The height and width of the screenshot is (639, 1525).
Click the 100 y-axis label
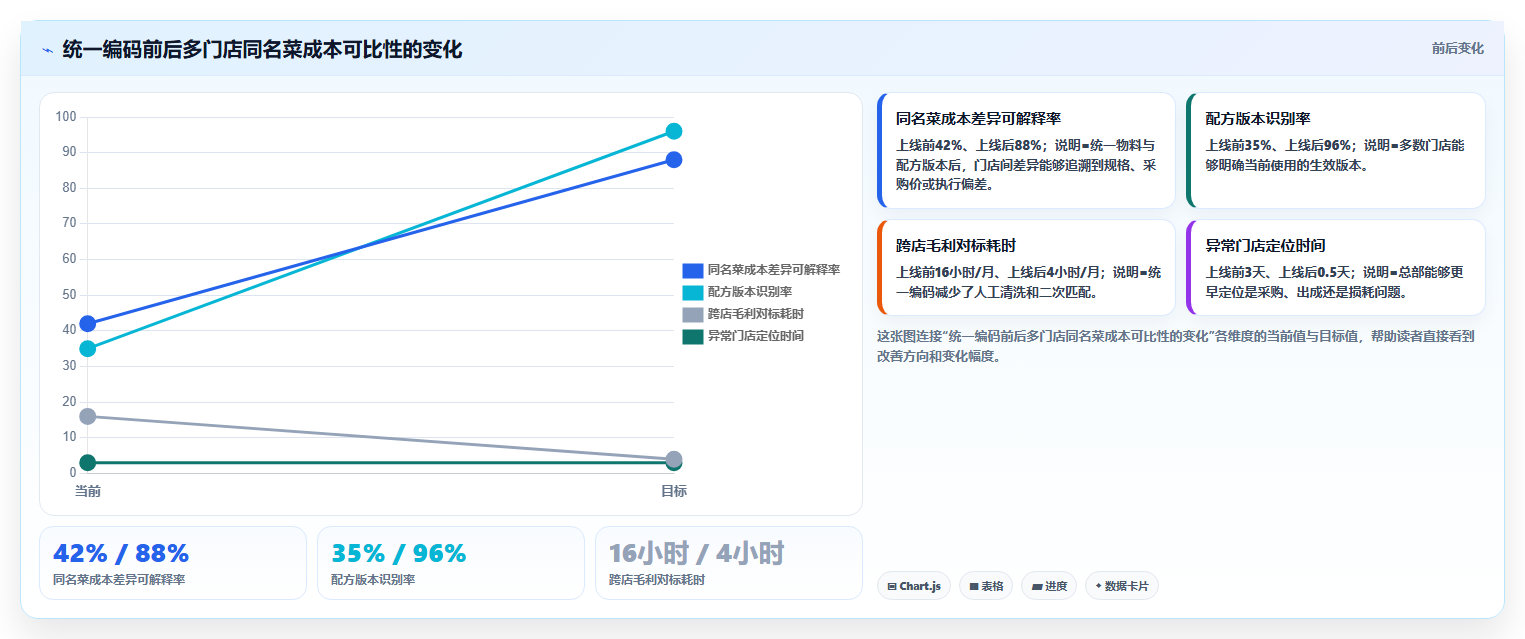tap(66, 117)
